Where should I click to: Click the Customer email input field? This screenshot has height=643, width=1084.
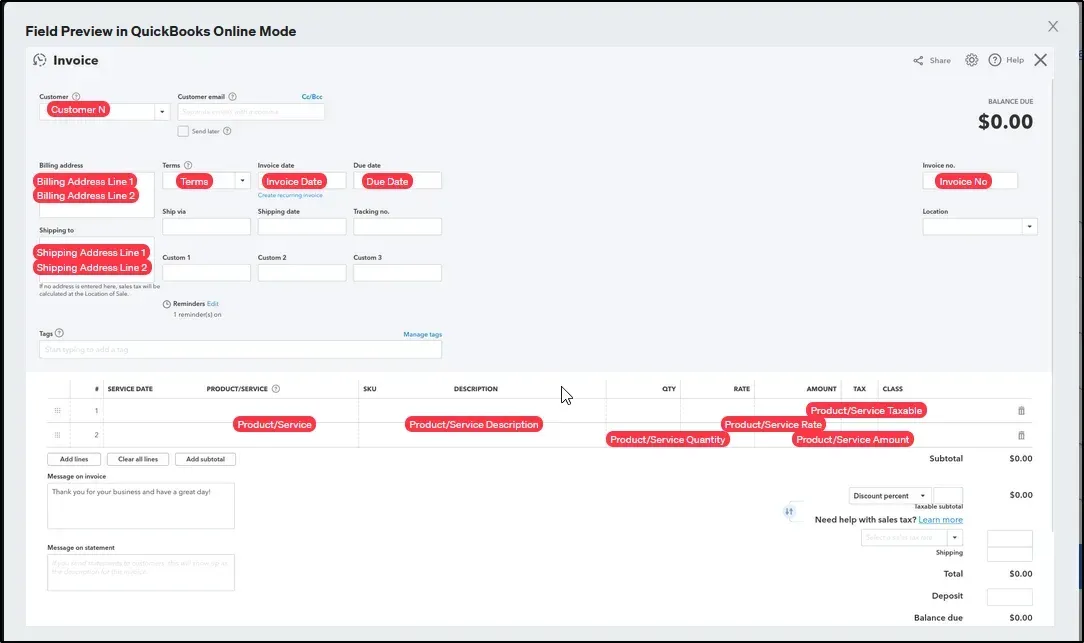point(251,112)
